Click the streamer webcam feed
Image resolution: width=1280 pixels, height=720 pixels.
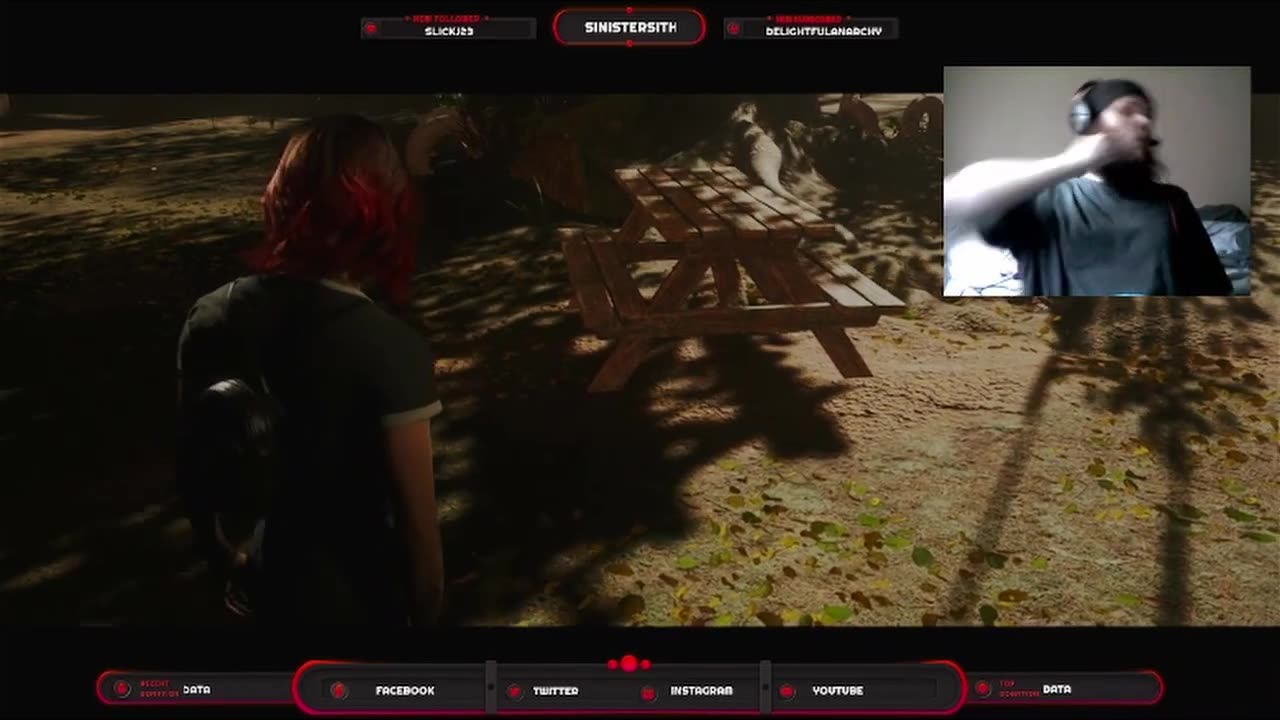[x=1097, y=182]
